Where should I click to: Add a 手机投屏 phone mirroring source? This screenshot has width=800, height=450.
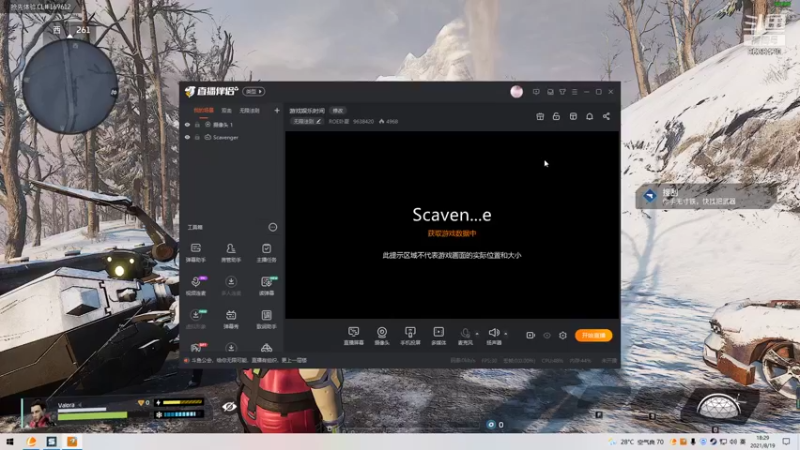point(410,336)
